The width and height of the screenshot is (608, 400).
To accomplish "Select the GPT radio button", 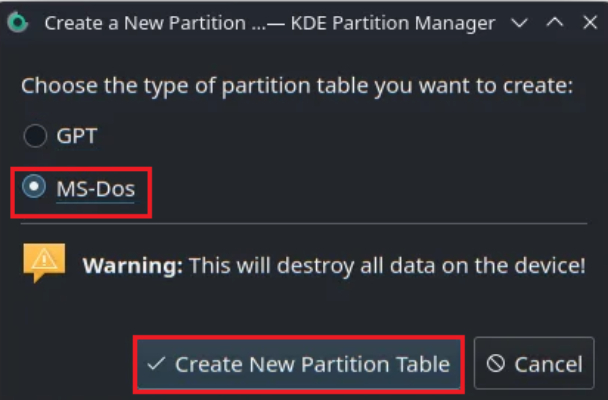I will [x=35, y=136].
